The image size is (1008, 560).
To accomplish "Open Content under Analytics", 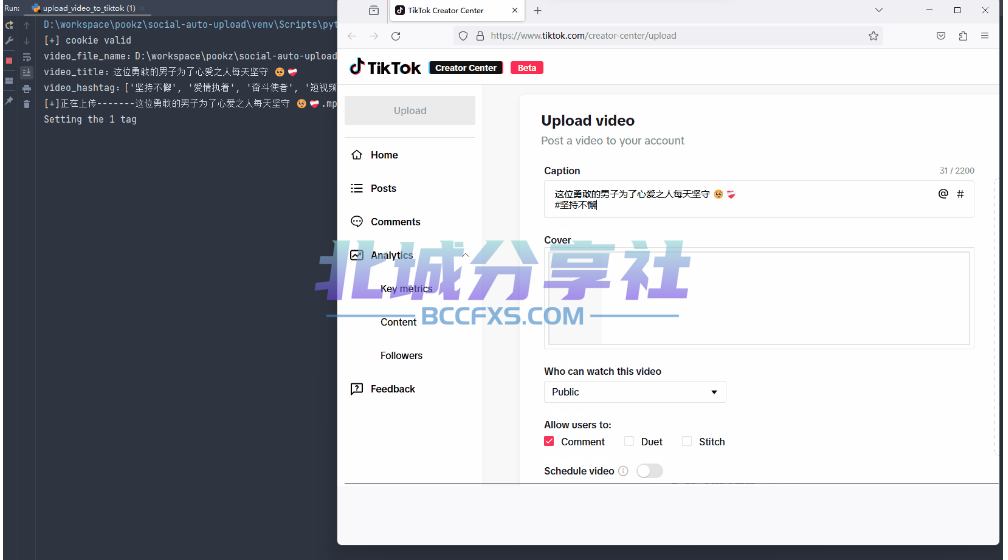I will tap(398, 322).
